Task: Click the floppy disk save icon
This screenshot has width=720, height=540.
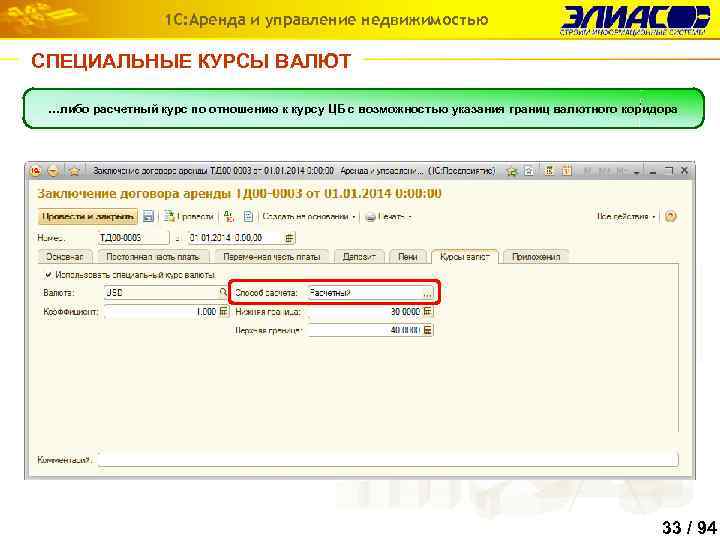Action: point(148,216)
